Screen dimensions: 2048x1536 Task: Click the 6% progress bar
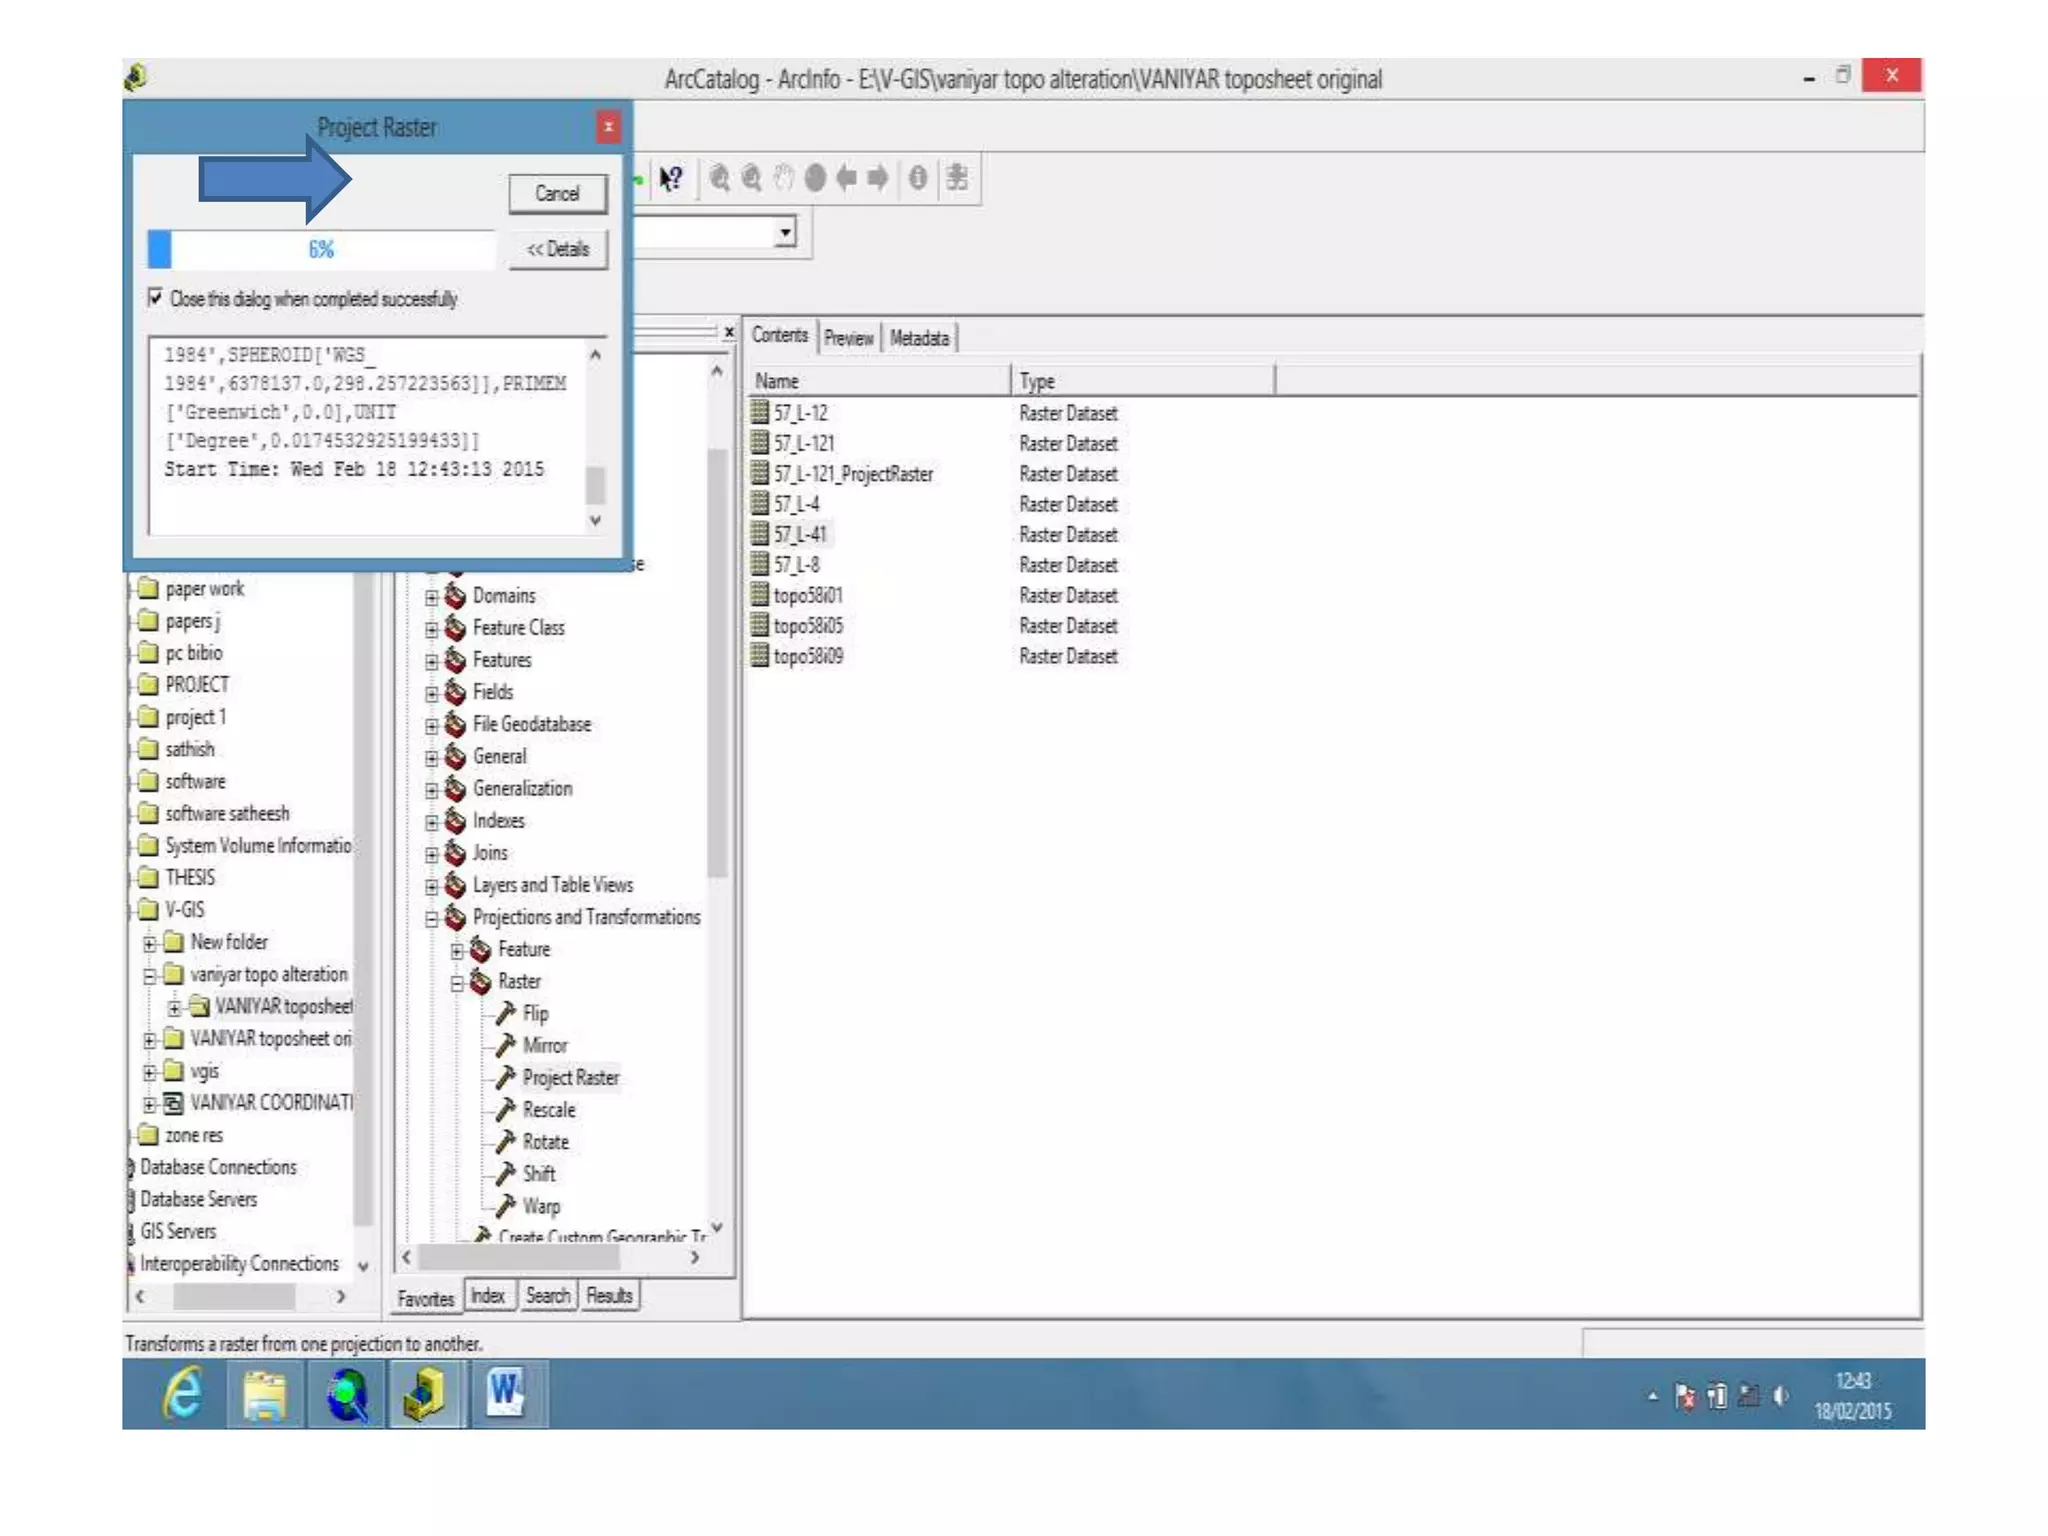point(320,249)
